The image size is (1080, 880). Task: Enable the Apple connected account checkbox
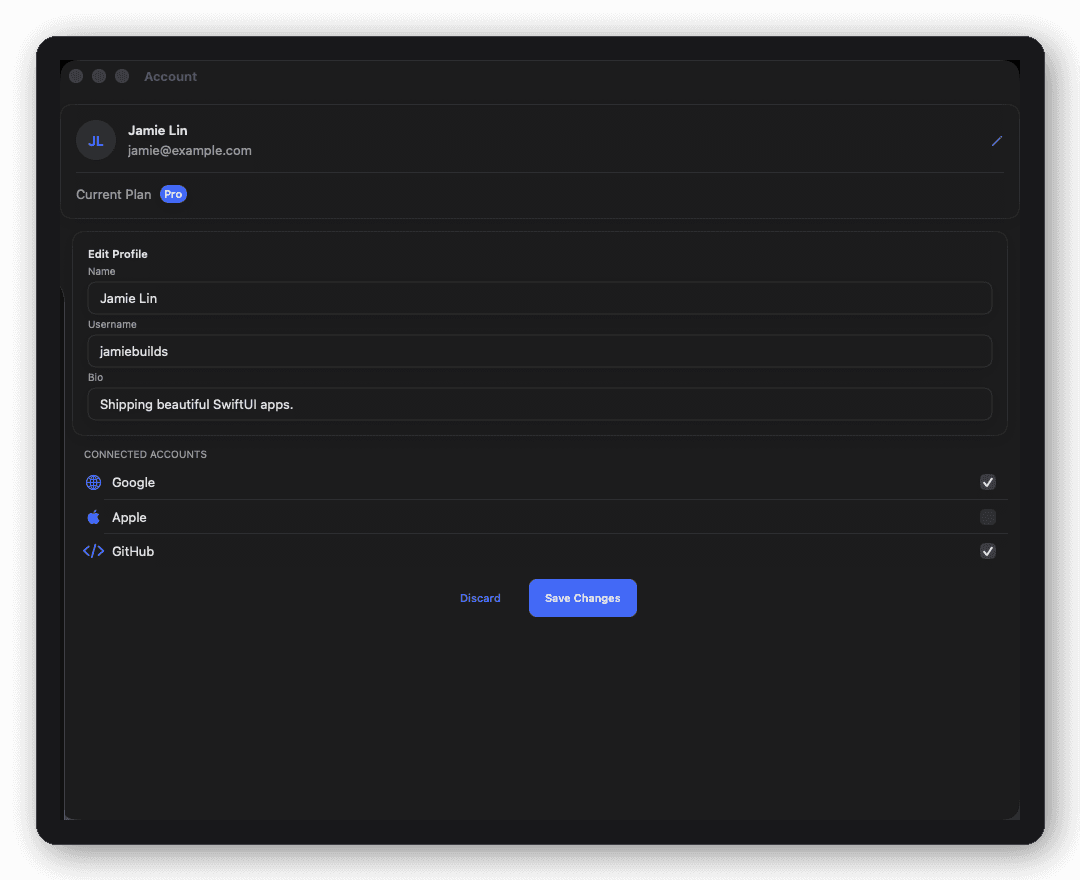tap(987, 516)
